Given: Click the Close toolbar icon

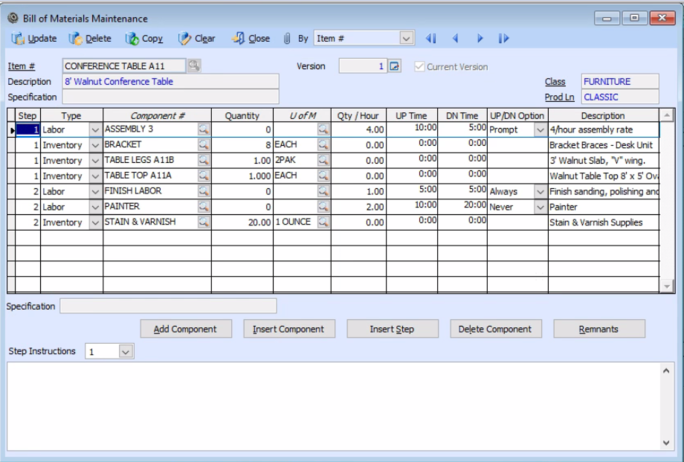Looking at the screenshot, I should 238,39.
